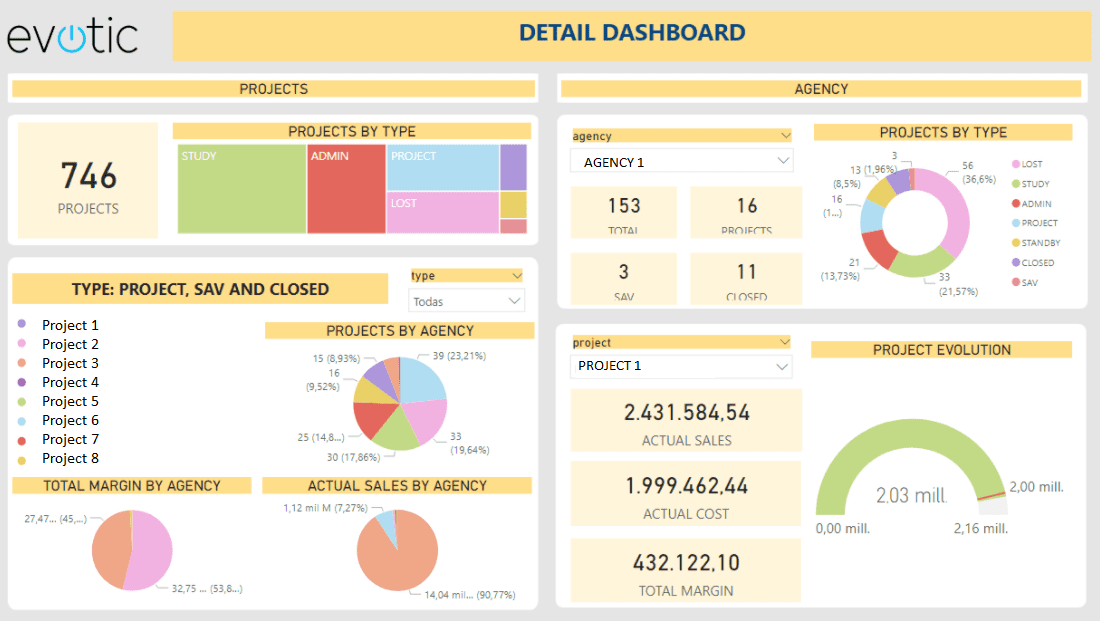Select Project 1 in legend list
Image resolution: width=1100 pixels, height=621 pixels.
coord(70,325)
